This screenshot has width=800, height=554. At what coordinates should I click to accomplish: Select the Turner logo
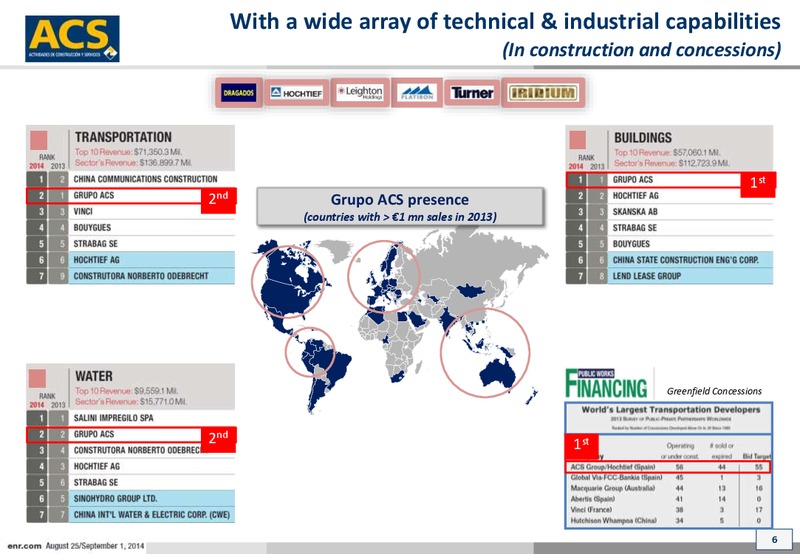coord(472,93)
